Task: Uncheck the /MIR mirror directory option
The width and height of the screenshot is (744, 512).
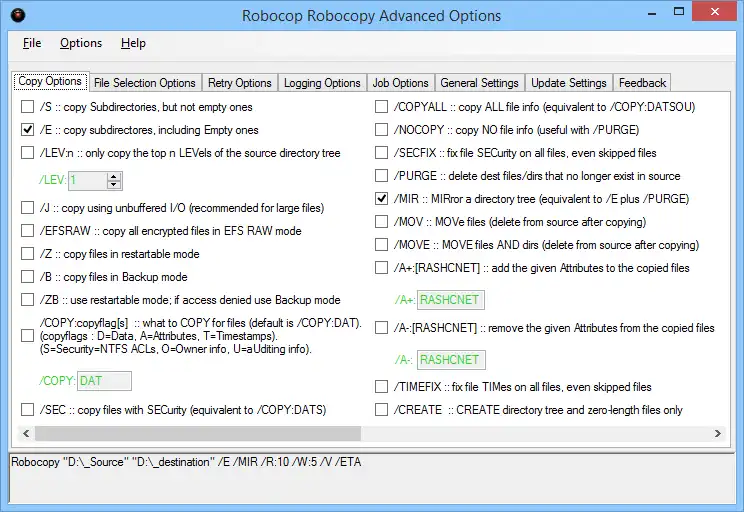Action: [x=381, y=199]
